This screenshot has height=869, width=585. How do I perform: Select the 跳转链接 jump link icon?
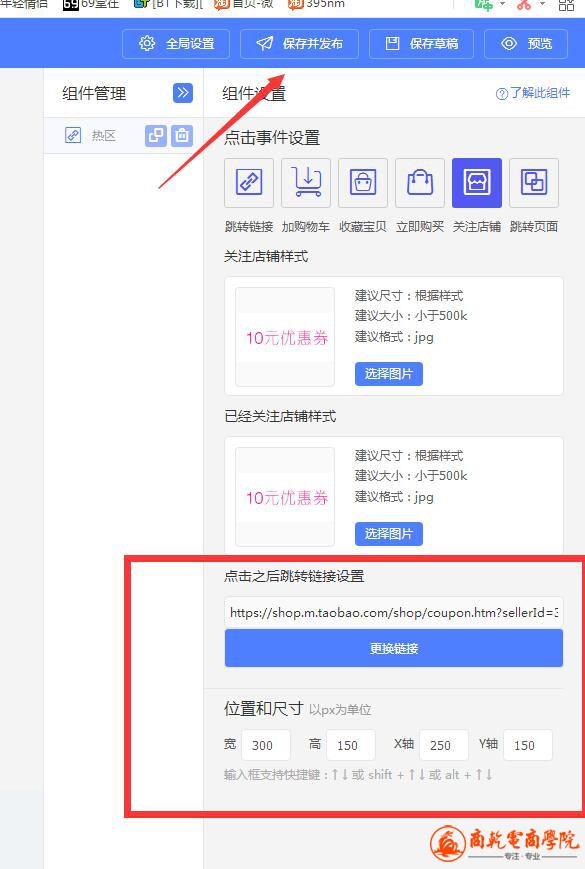tap(249, 182)
